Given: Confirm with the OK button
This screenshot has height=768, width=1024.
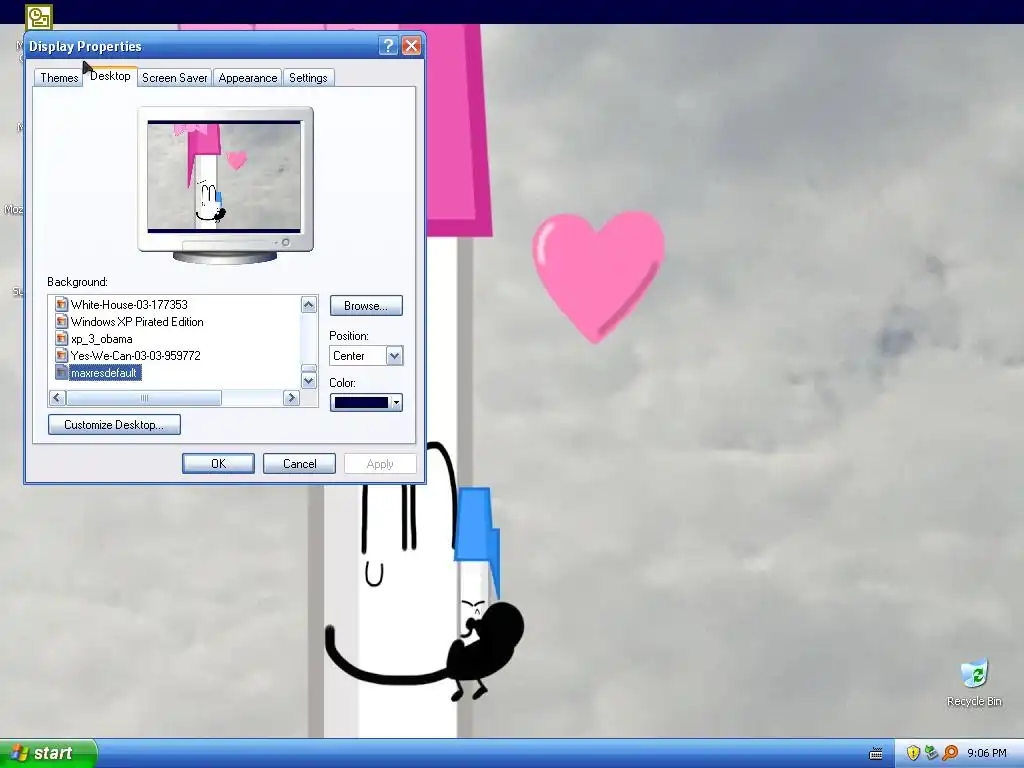Looking at the screenshot, I should click(x=218, y=464).
